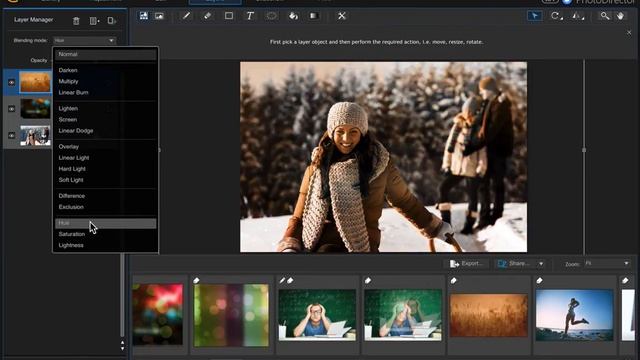Click the crossed tools icon in toolbar
This screenshot has width=640, height=360.
(x=342, y=16)
